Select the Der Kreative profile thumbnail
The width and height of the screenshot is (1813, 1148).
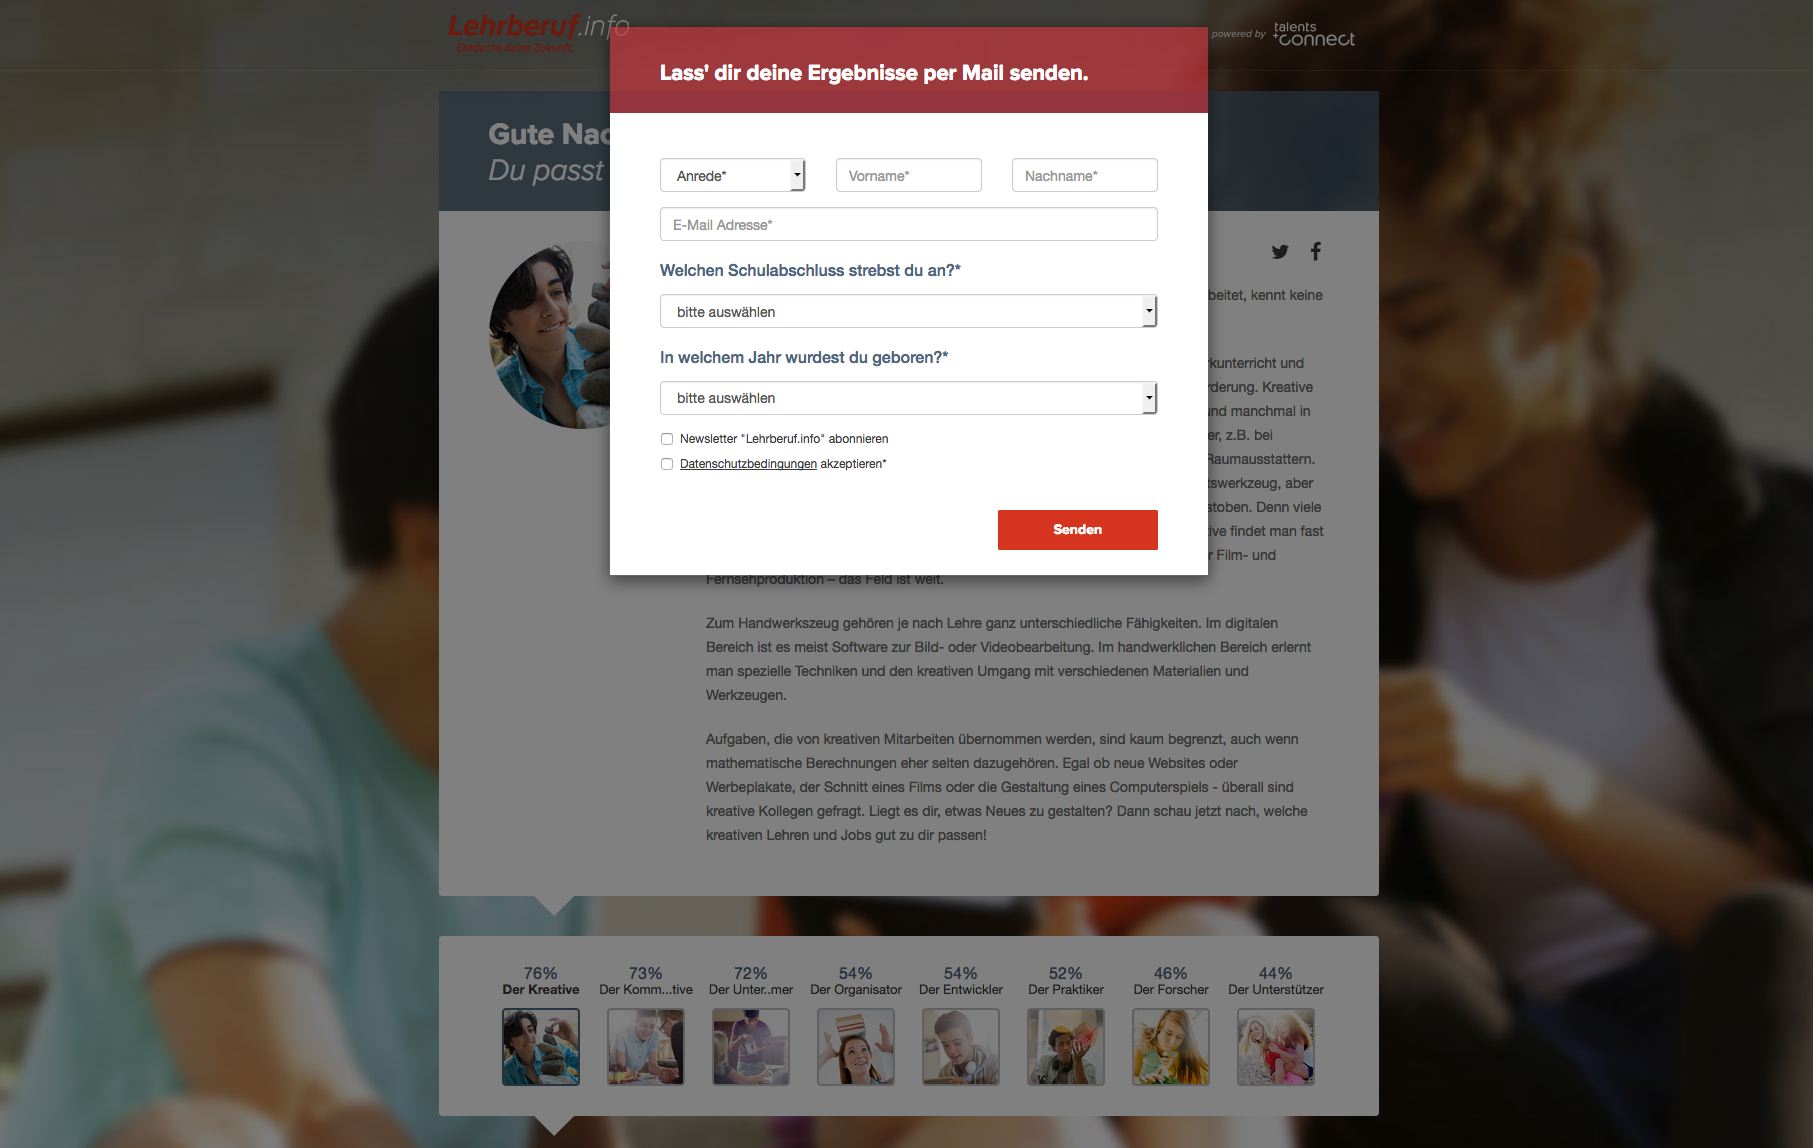pyautogui.click(x=541, y=1047)
